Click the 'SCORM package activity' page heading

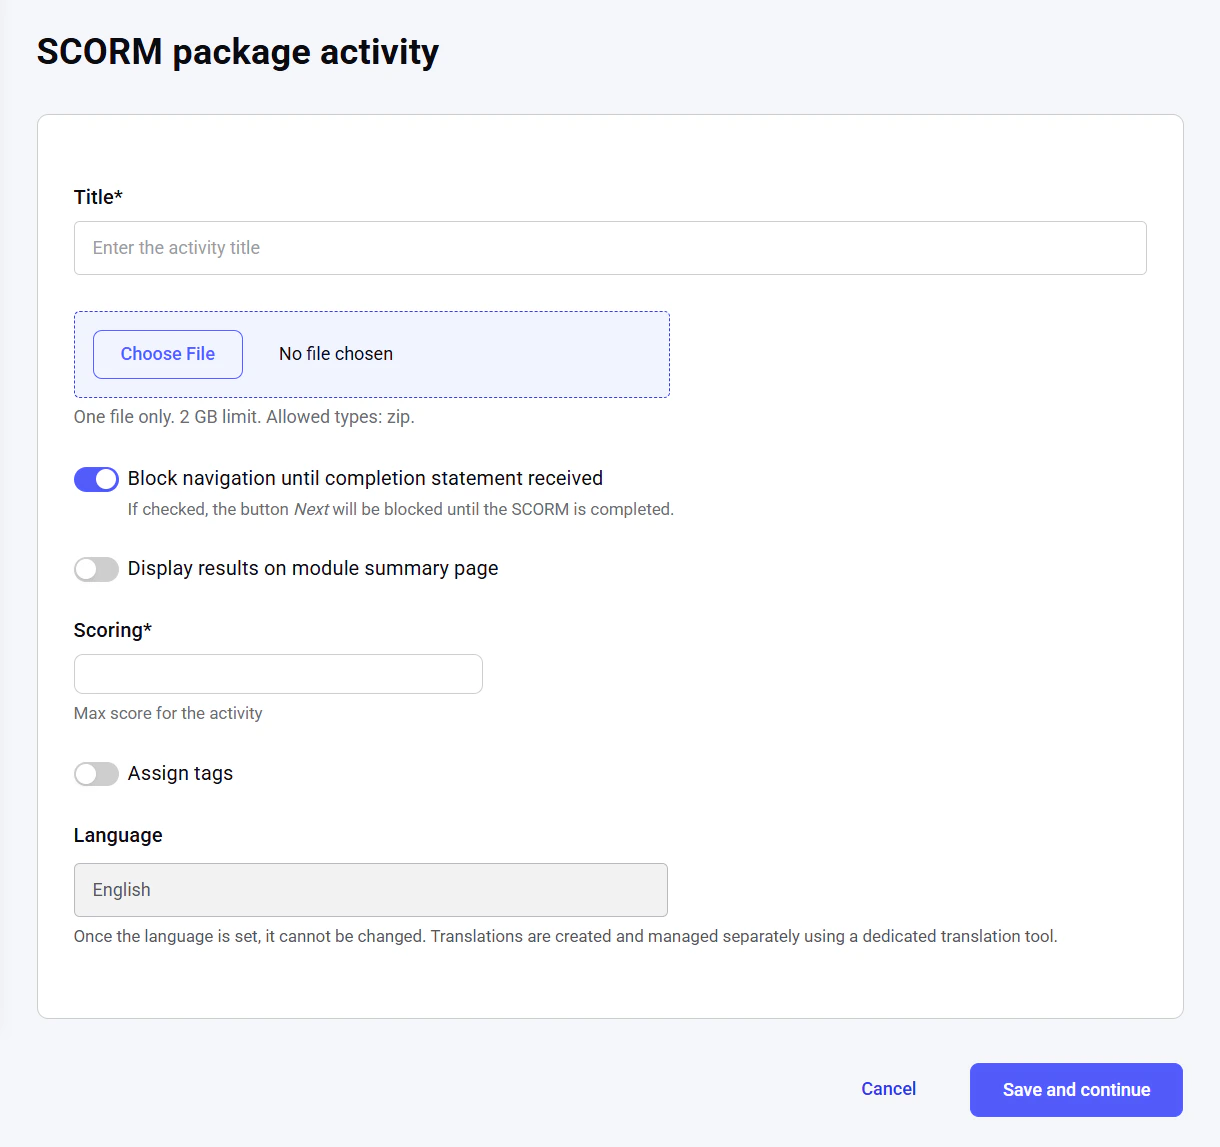pos(238,52)
